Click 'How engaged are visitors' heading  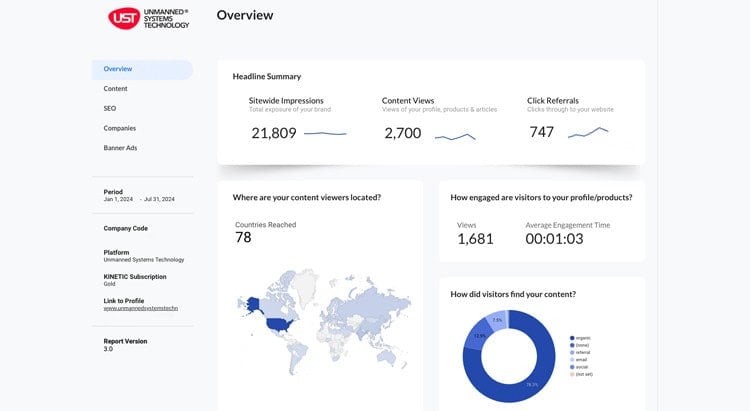click(x=541, y=198)
